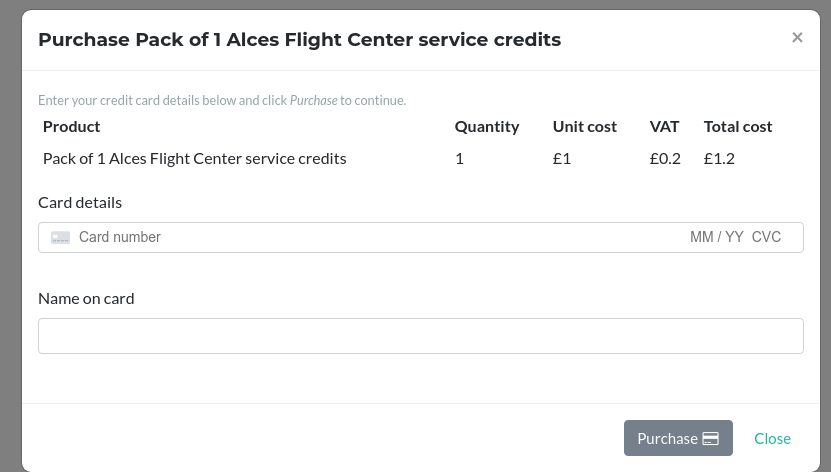The width and height of the screenshot is (831, 472).
Task: Focus the Card number field
Action: pyautogui.click(x=300, y=238)
